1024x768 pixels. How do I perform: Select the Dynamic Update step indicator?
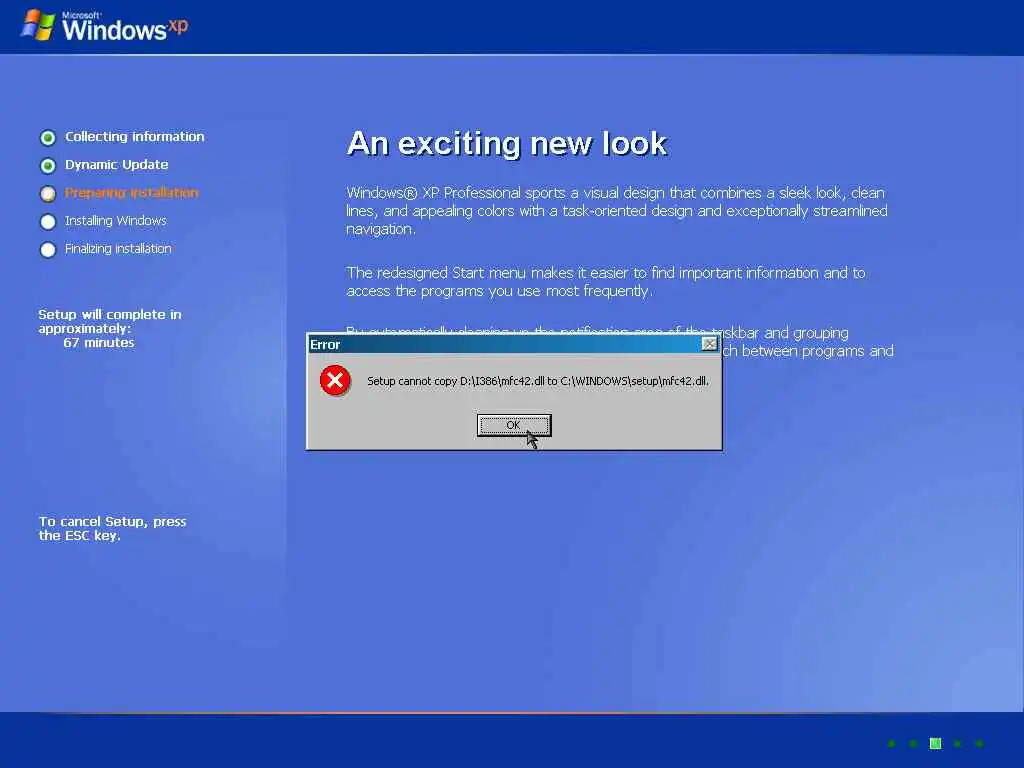(48, 165)
